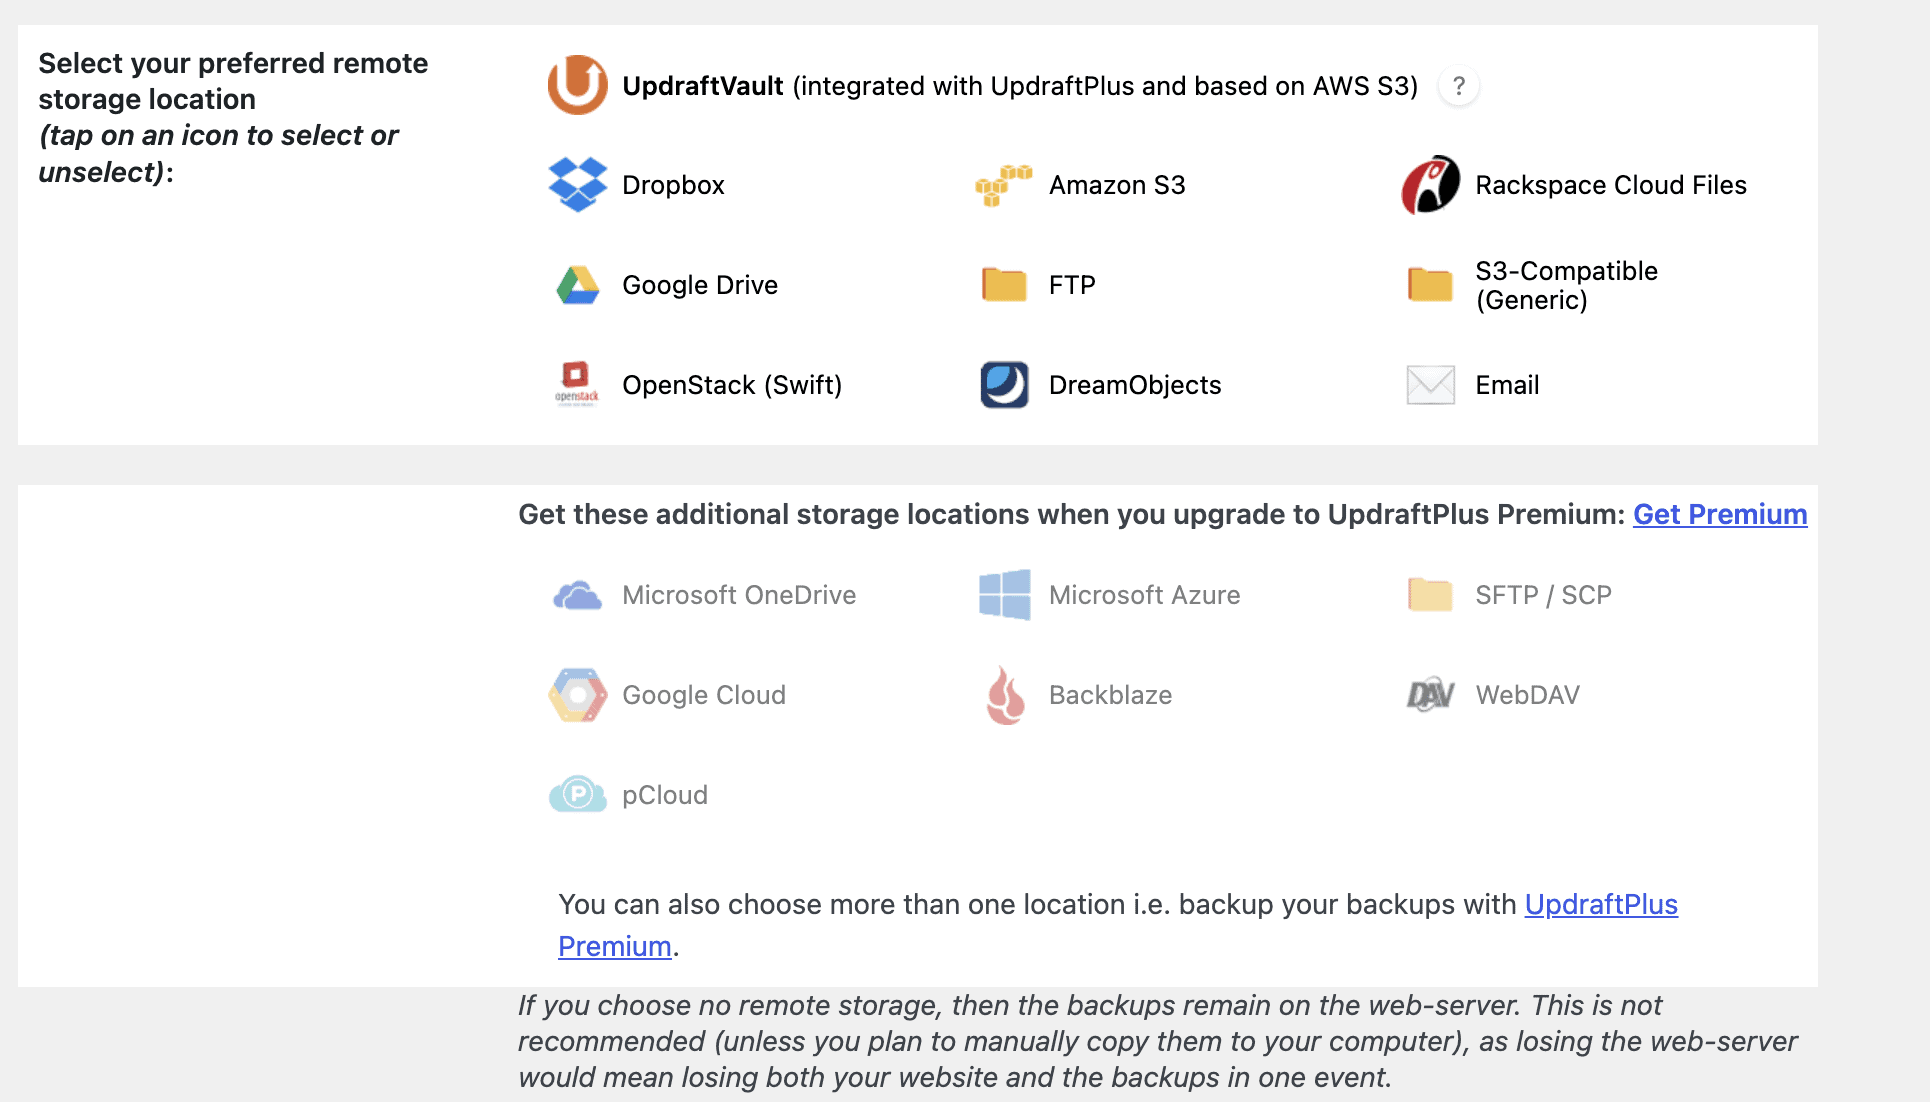Click the Rackspace Cloud Files label
The image size is (1930, 1102).
[1611, 185]
